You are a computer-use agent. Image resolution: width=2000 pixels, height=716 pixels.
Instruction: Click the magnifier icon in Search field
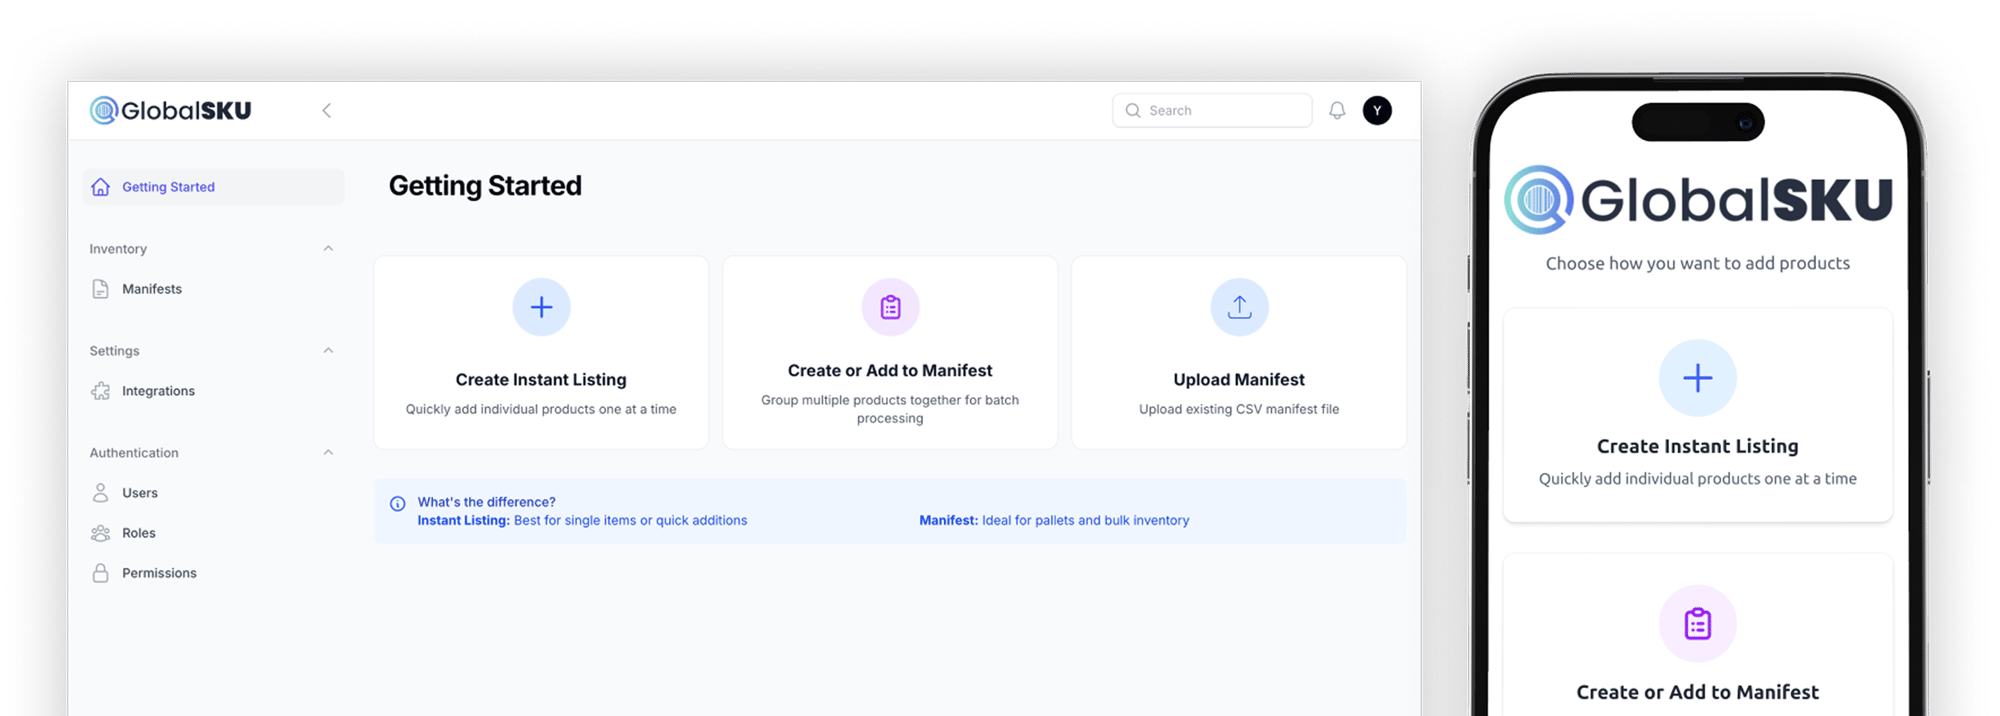click(1133, 110)
